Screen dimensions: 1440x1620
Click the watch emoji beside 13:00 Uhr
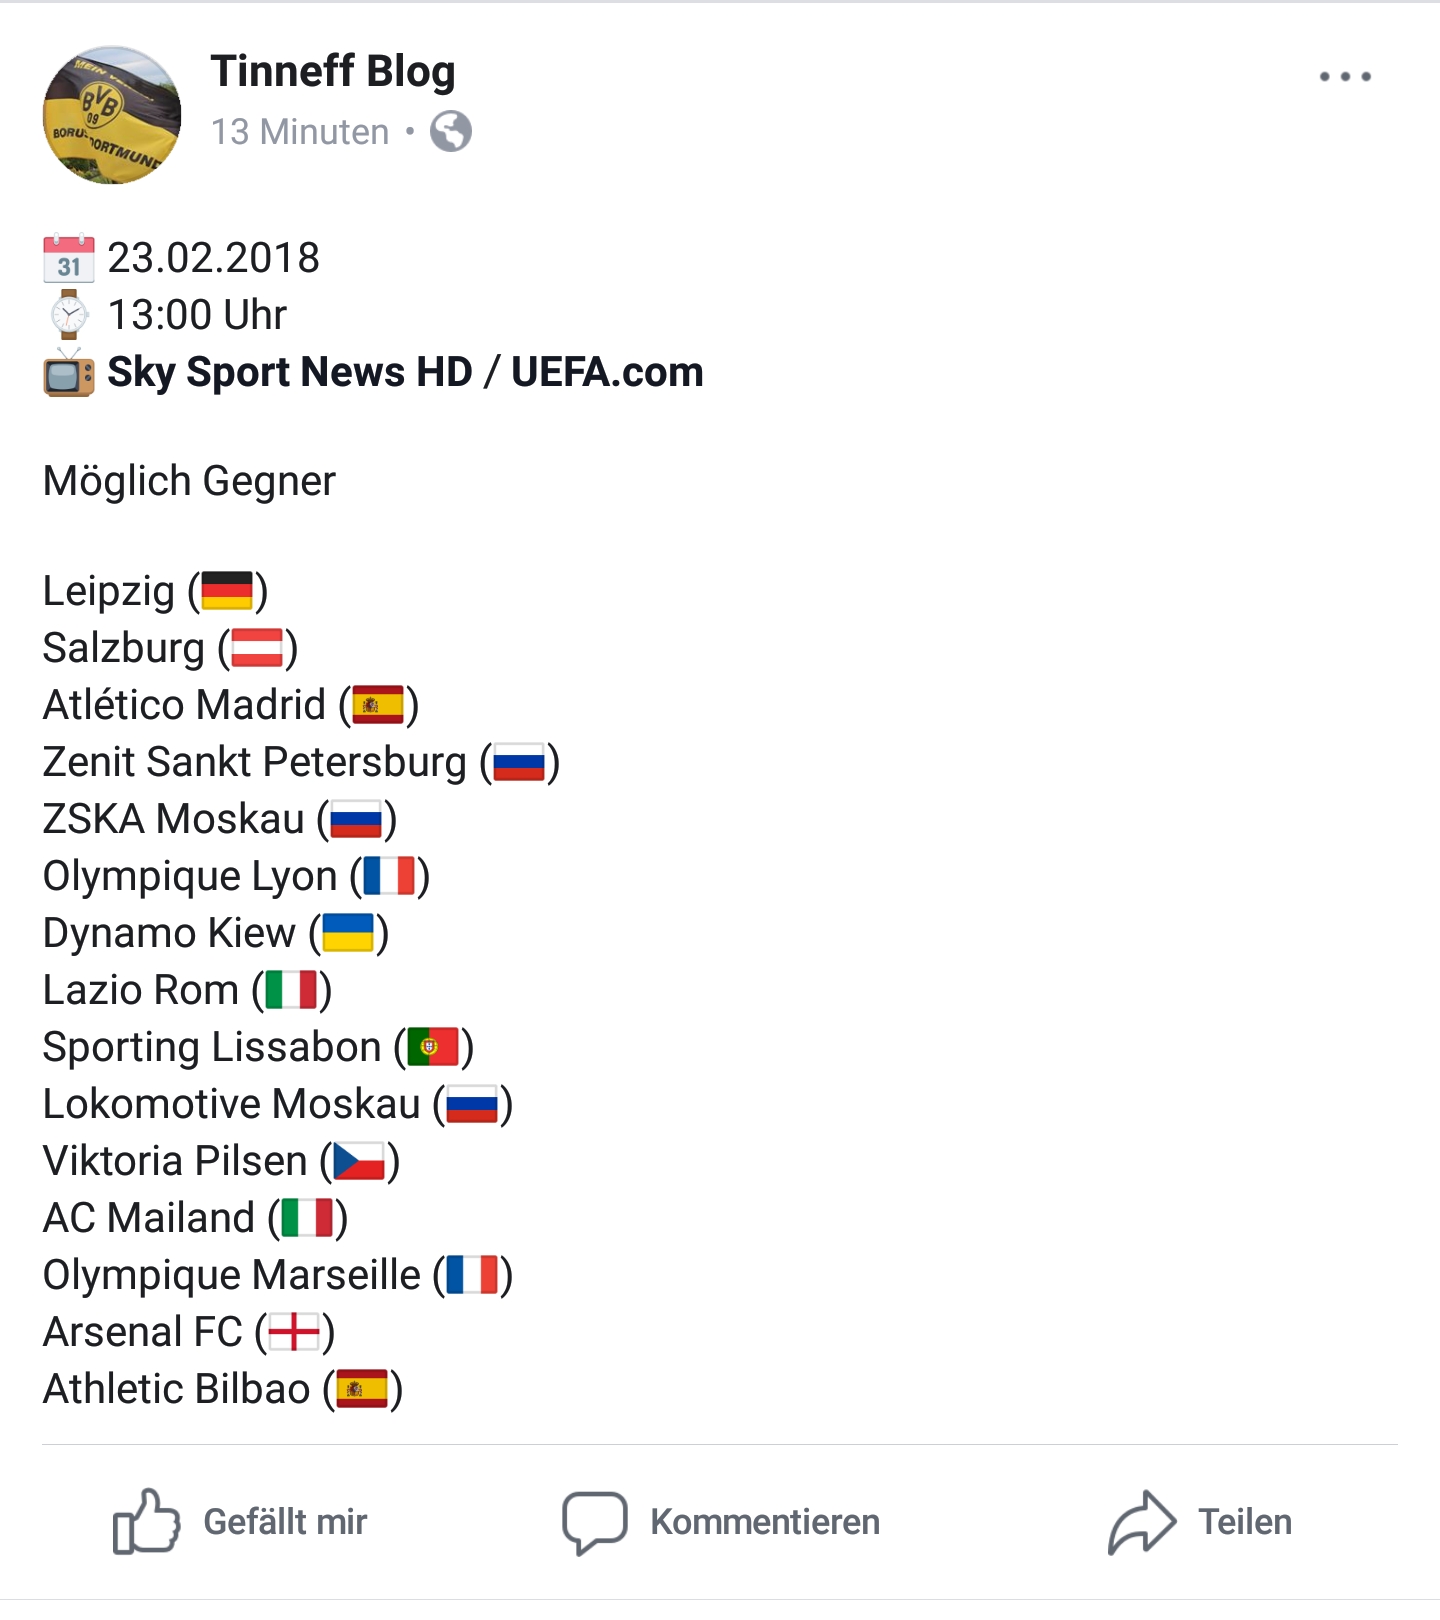click(69, 315)
